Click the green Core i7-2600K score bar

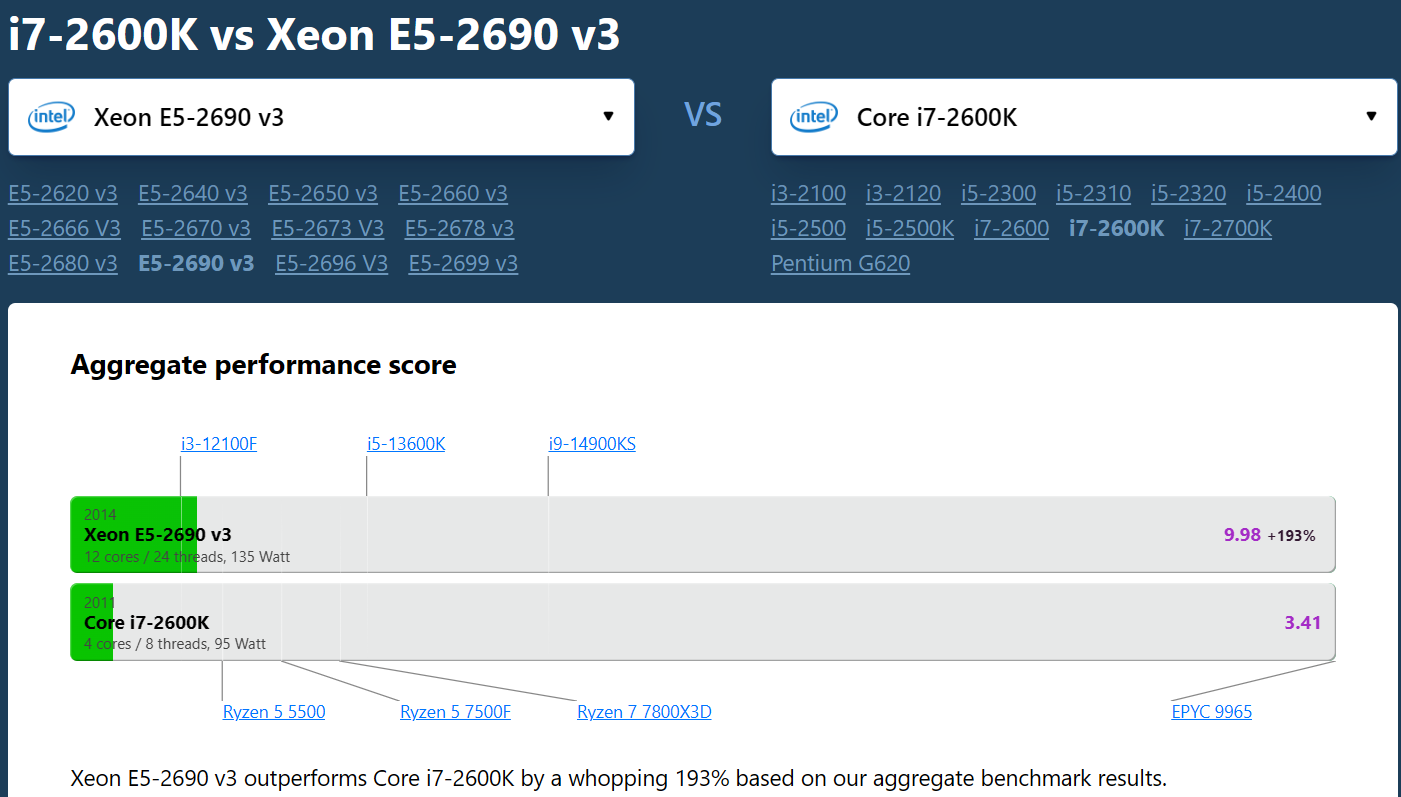(92, 622)
